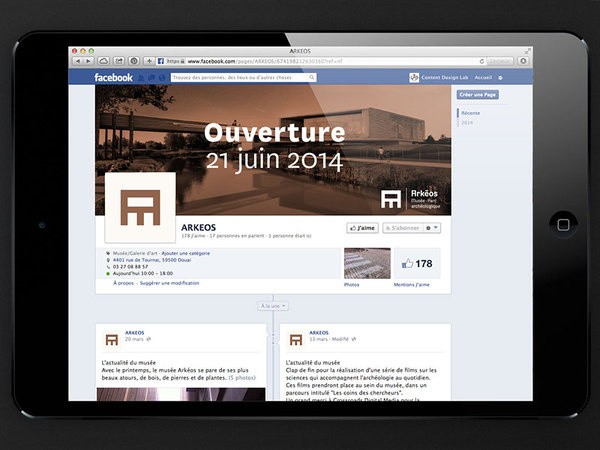Viewport: 600px width, 450px height.
Task: Open the Photos thumbnail image
Action: coord(367,263)
